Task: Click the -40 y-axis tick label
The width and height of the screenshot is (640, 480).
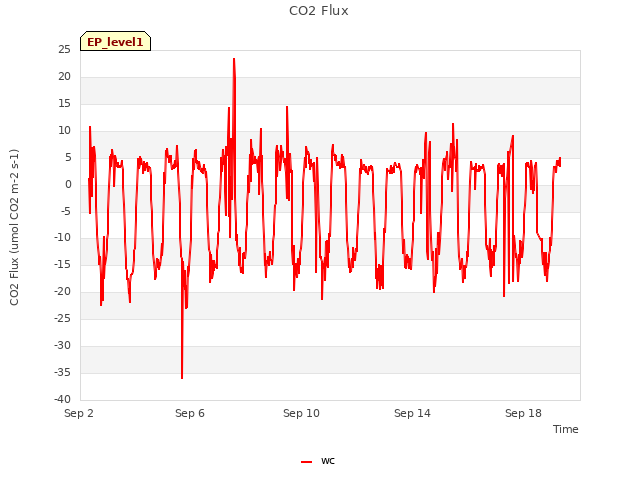Action: click(62, 399)
